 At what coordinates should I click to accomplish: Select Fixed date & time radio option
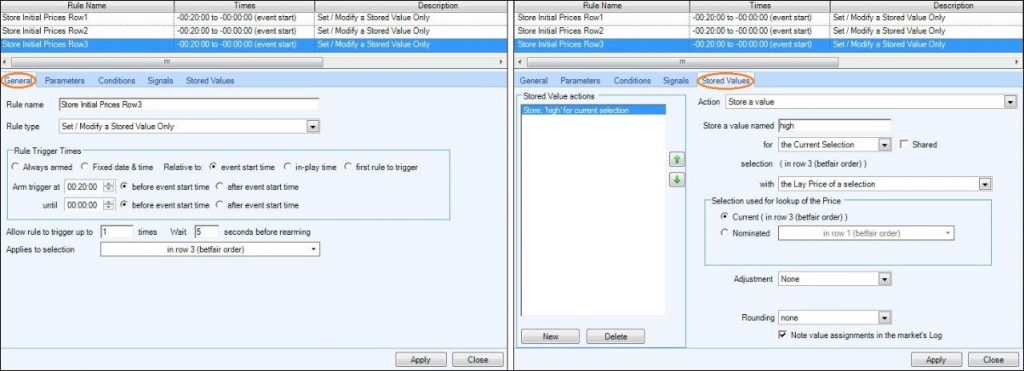pyautogui.click(x=86, y=167)
